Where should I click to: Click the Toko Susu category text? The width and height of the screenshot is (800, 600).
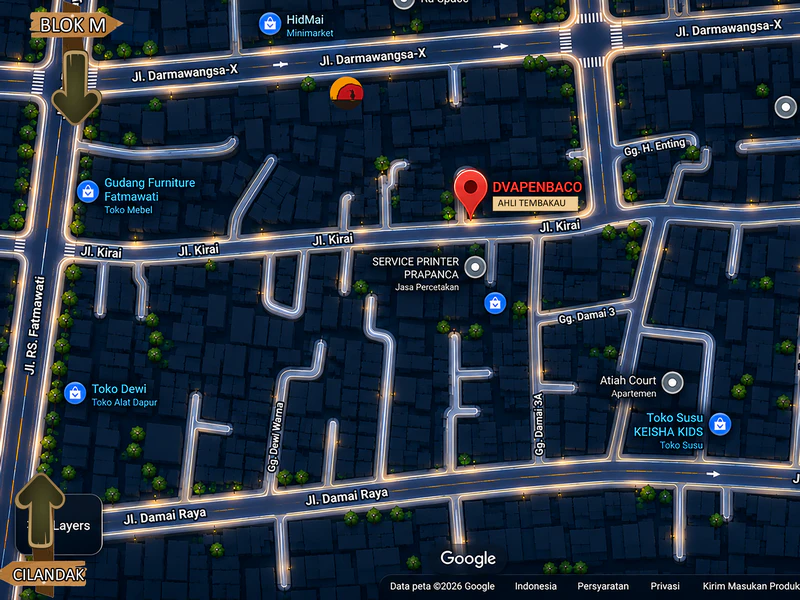point(682,445)
